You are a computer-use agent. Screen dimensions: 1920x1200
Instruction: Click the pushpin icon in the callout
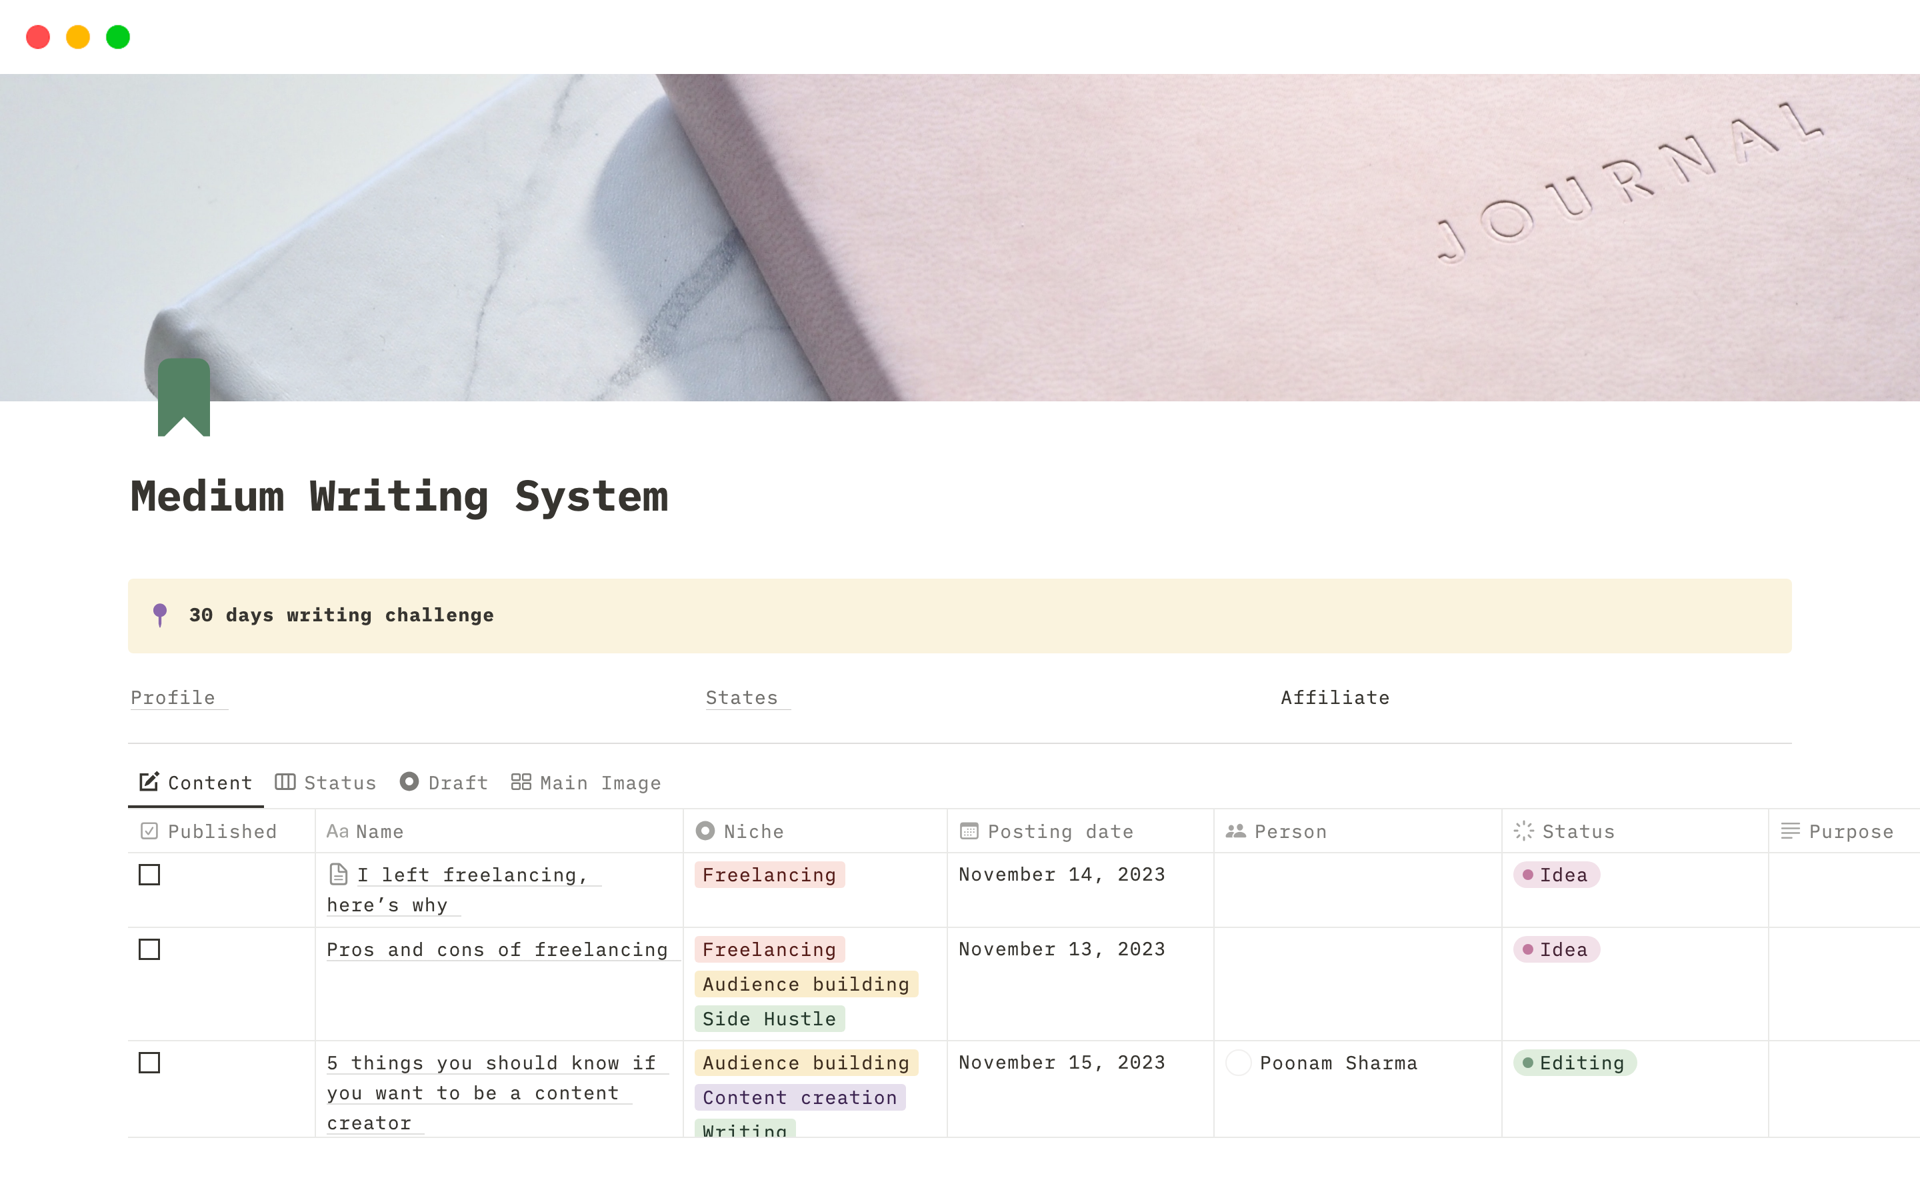click(161, 615)
